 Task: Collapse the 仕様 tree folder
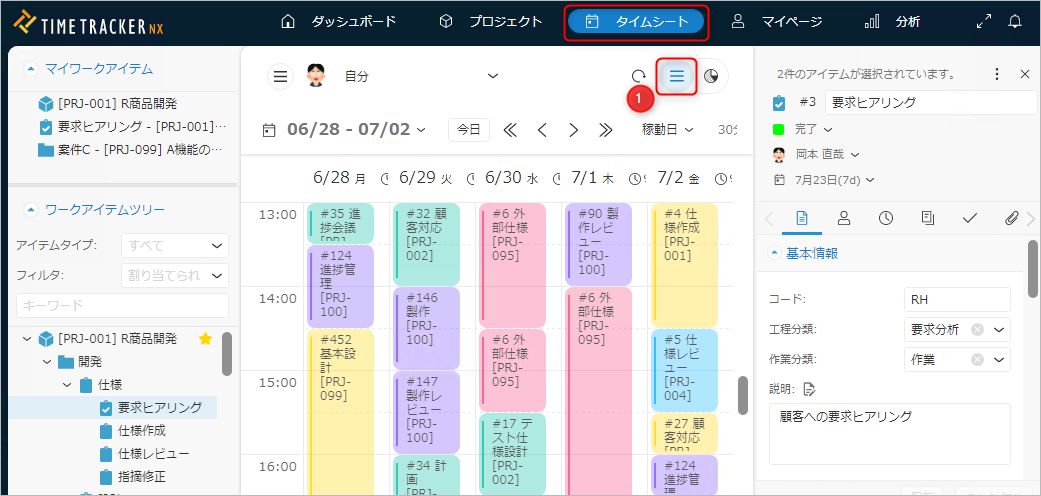tap(68, 385)
